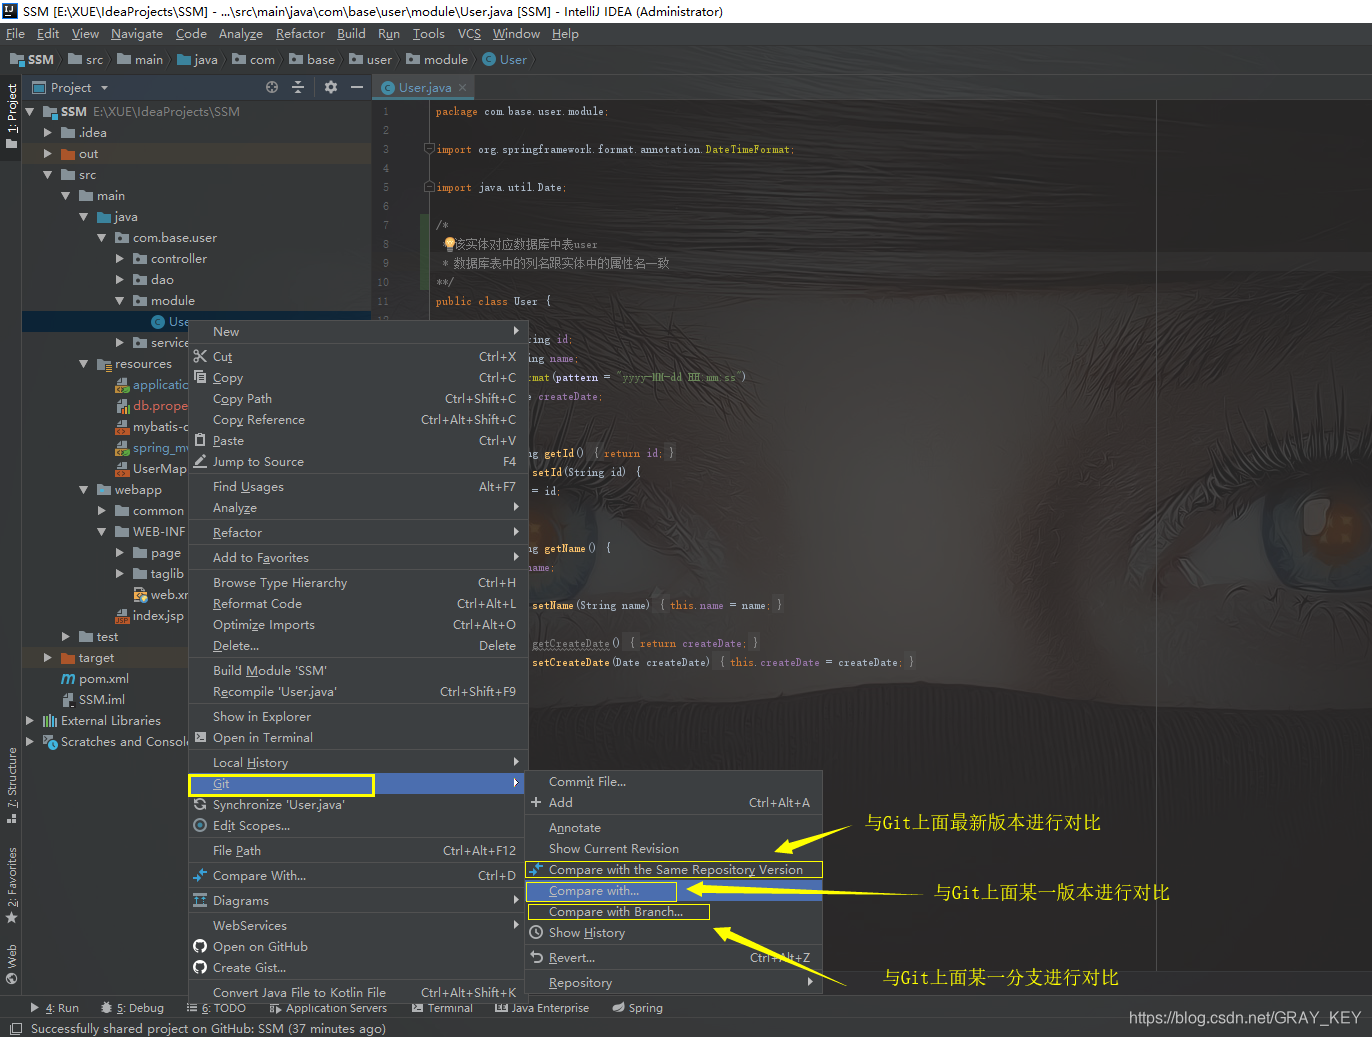
Task: Click the intention light bulb in editor
Action: click(x=449, y=244)
